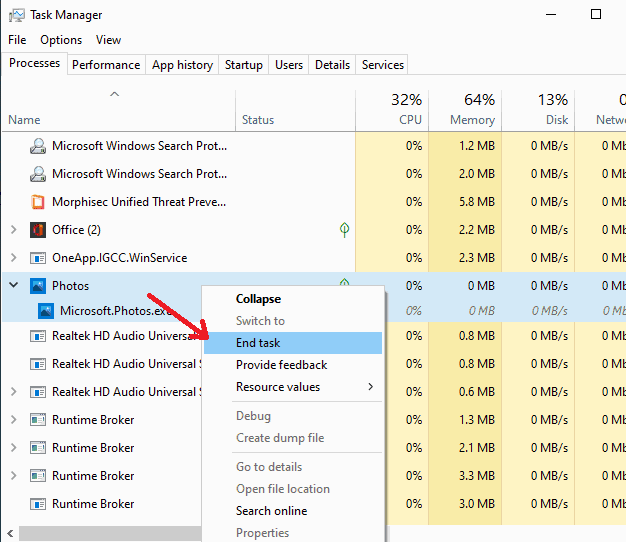Click the first Microsoft Windows Search Prot icon

pos(38,146)
